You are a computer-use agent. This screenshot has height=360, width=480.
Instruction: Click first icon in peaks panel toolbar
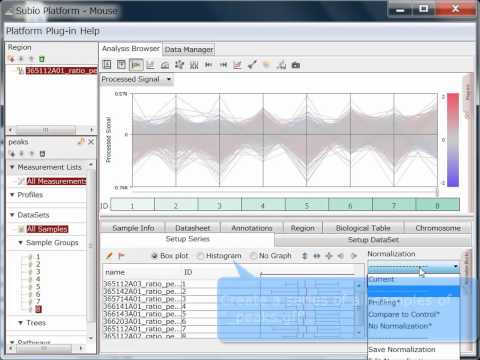coord(12,154)
